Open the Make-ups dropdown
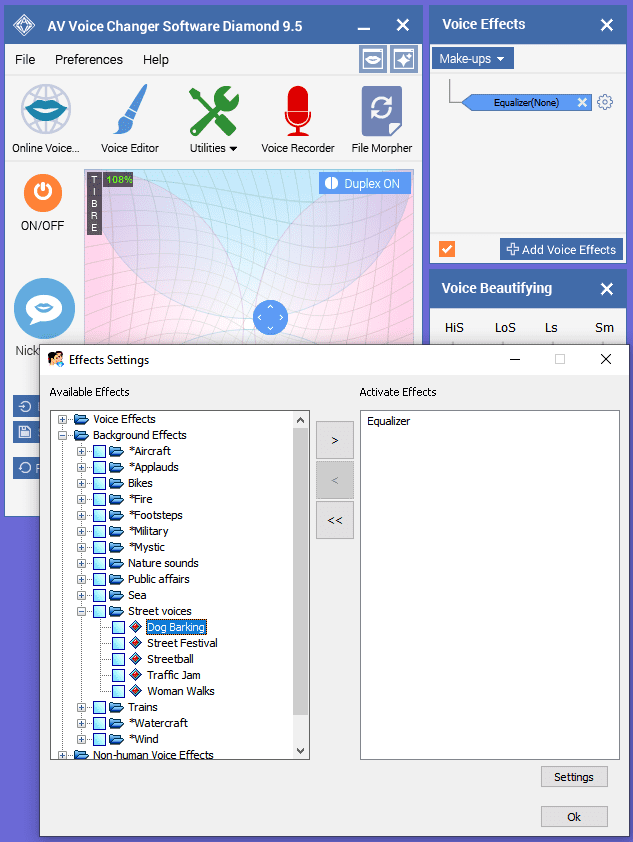 [x=472, y=58]
